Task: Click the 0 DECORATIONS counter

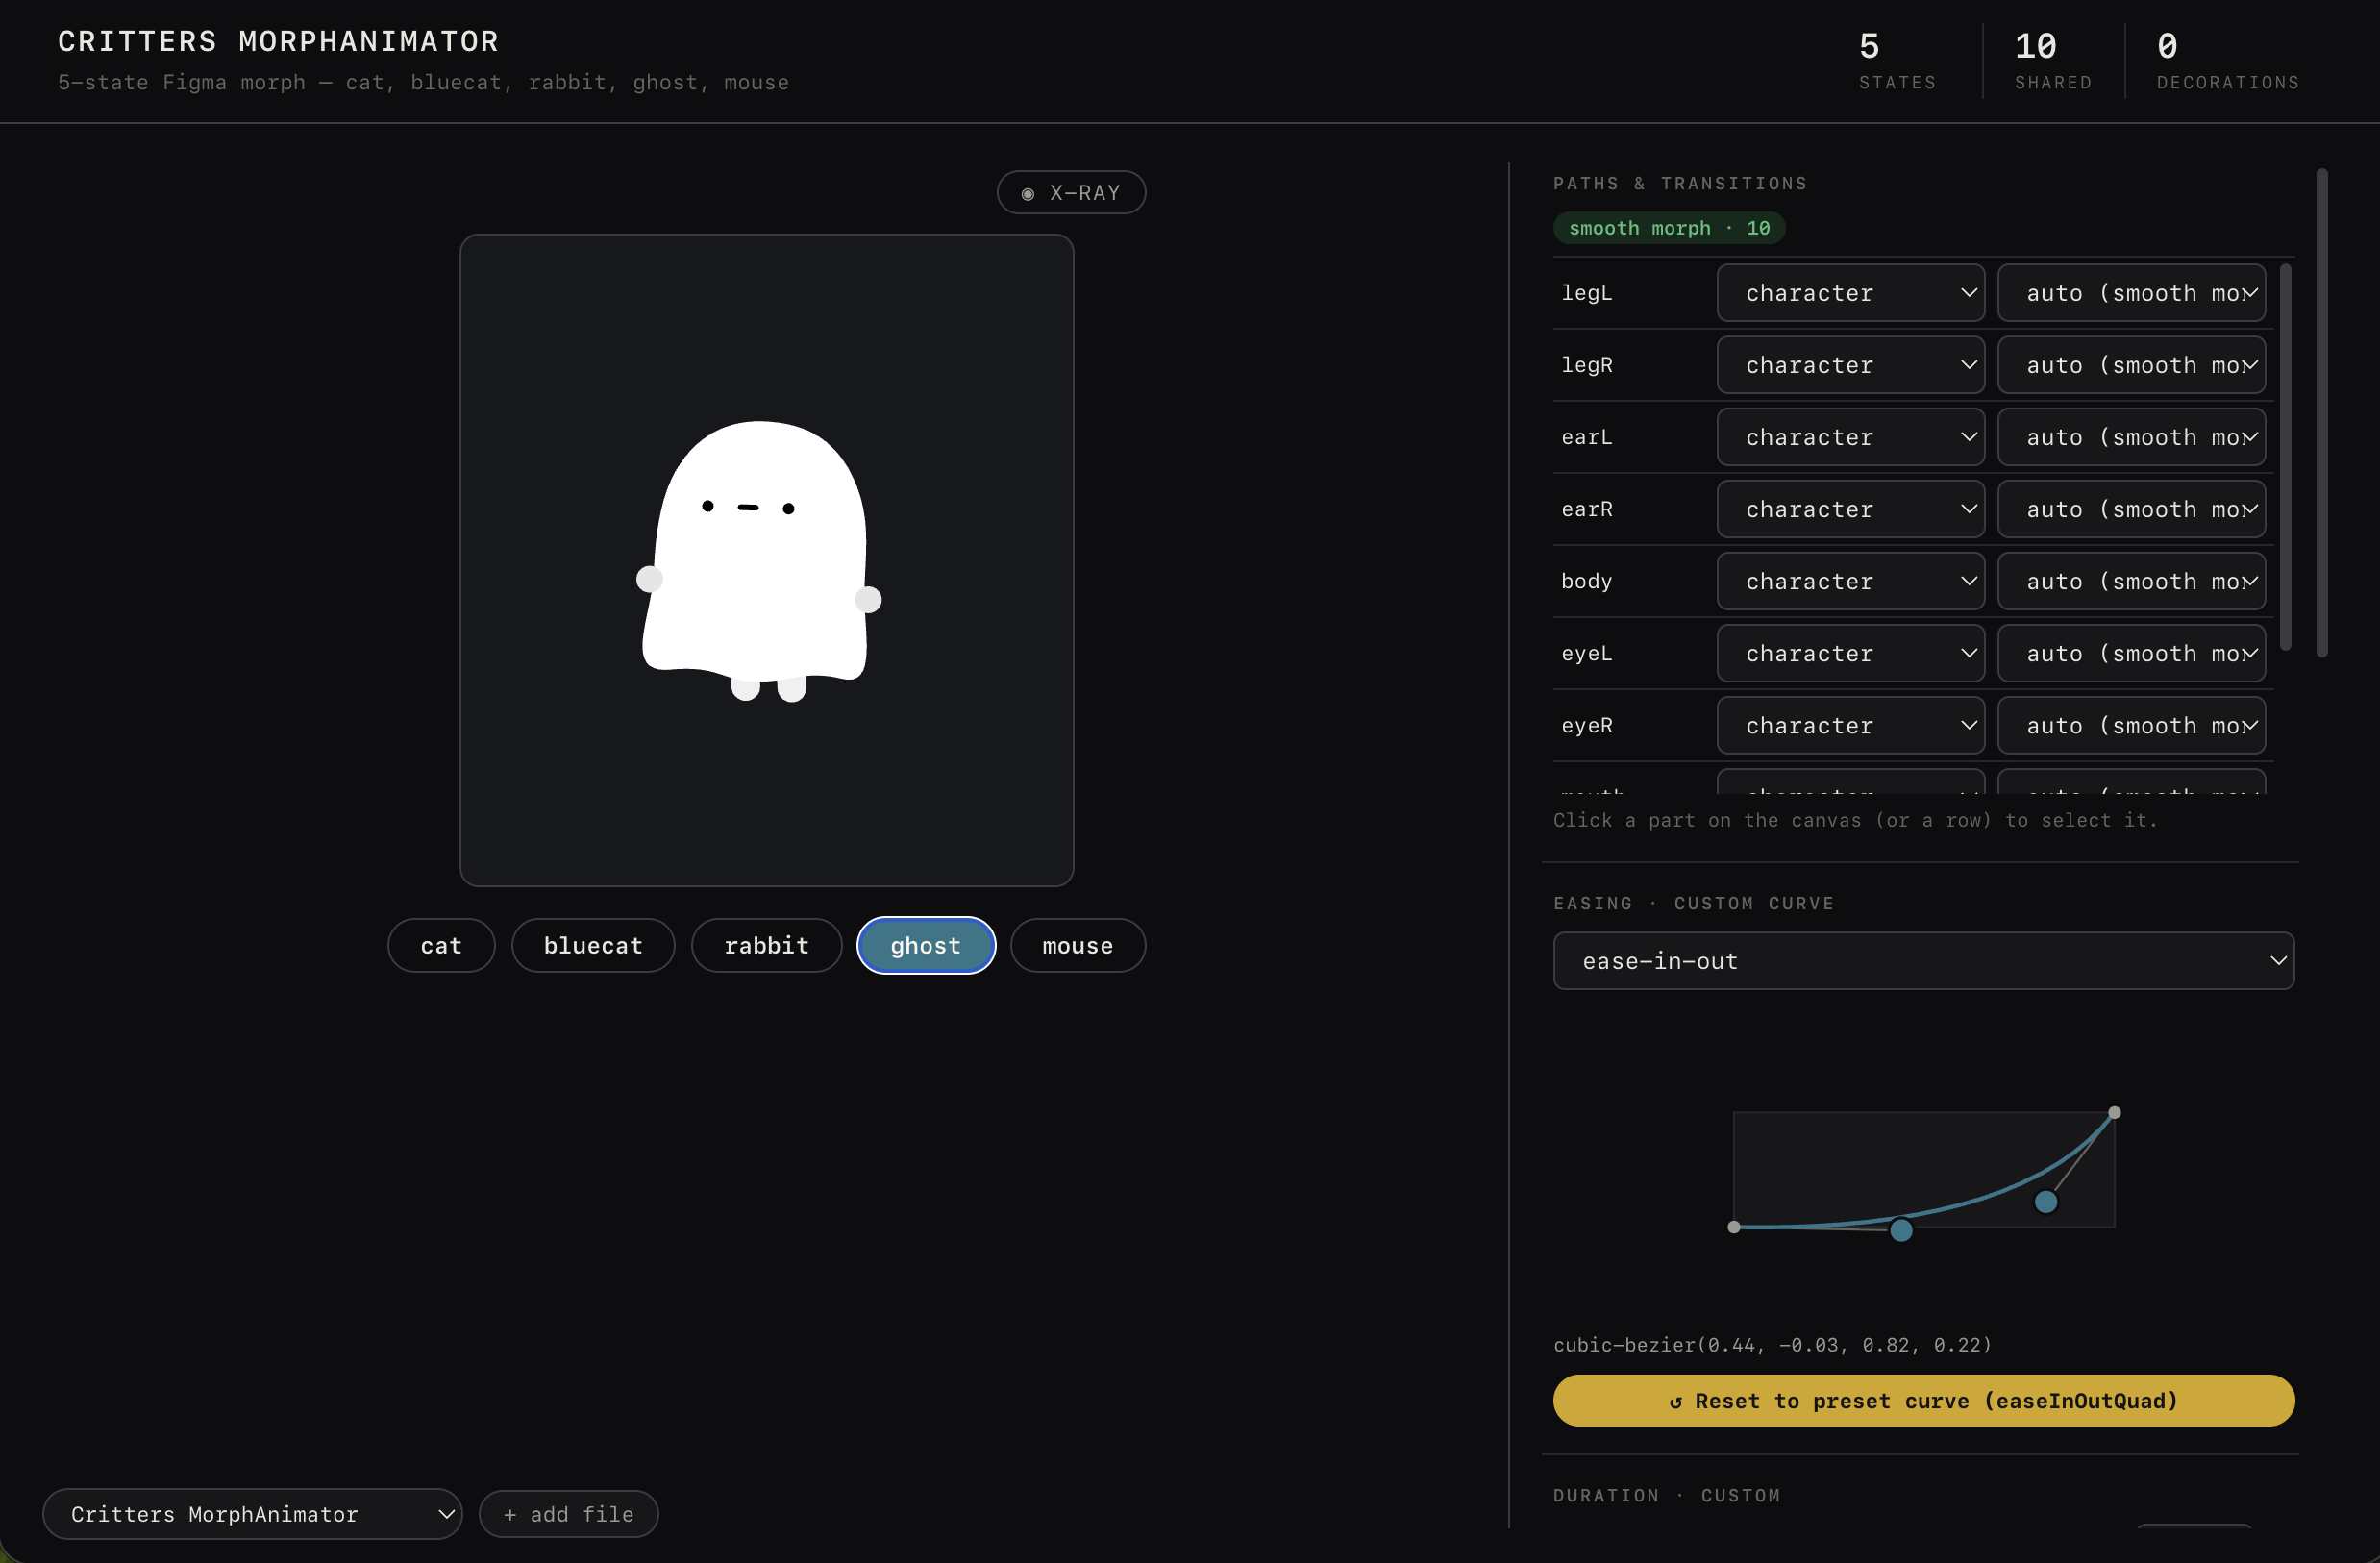Action: pos(2228,60)
